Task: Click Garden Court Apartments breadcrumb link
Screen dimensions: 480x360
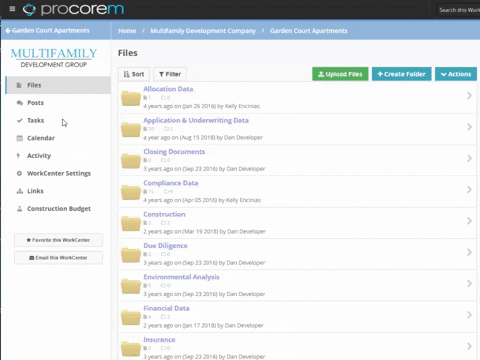Action: pyautogui.click(x=309, y=31)
